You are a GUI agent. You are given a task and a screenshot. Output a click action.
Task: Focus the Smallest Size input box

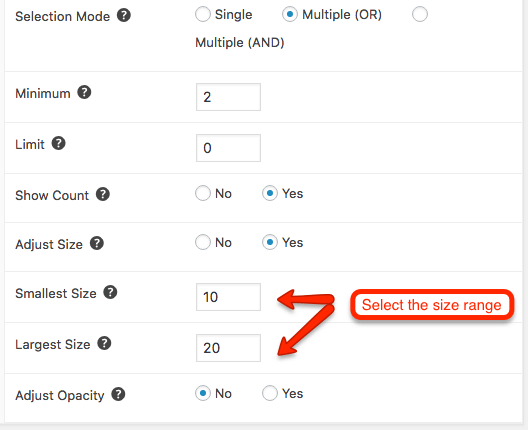tap(228, 297)
